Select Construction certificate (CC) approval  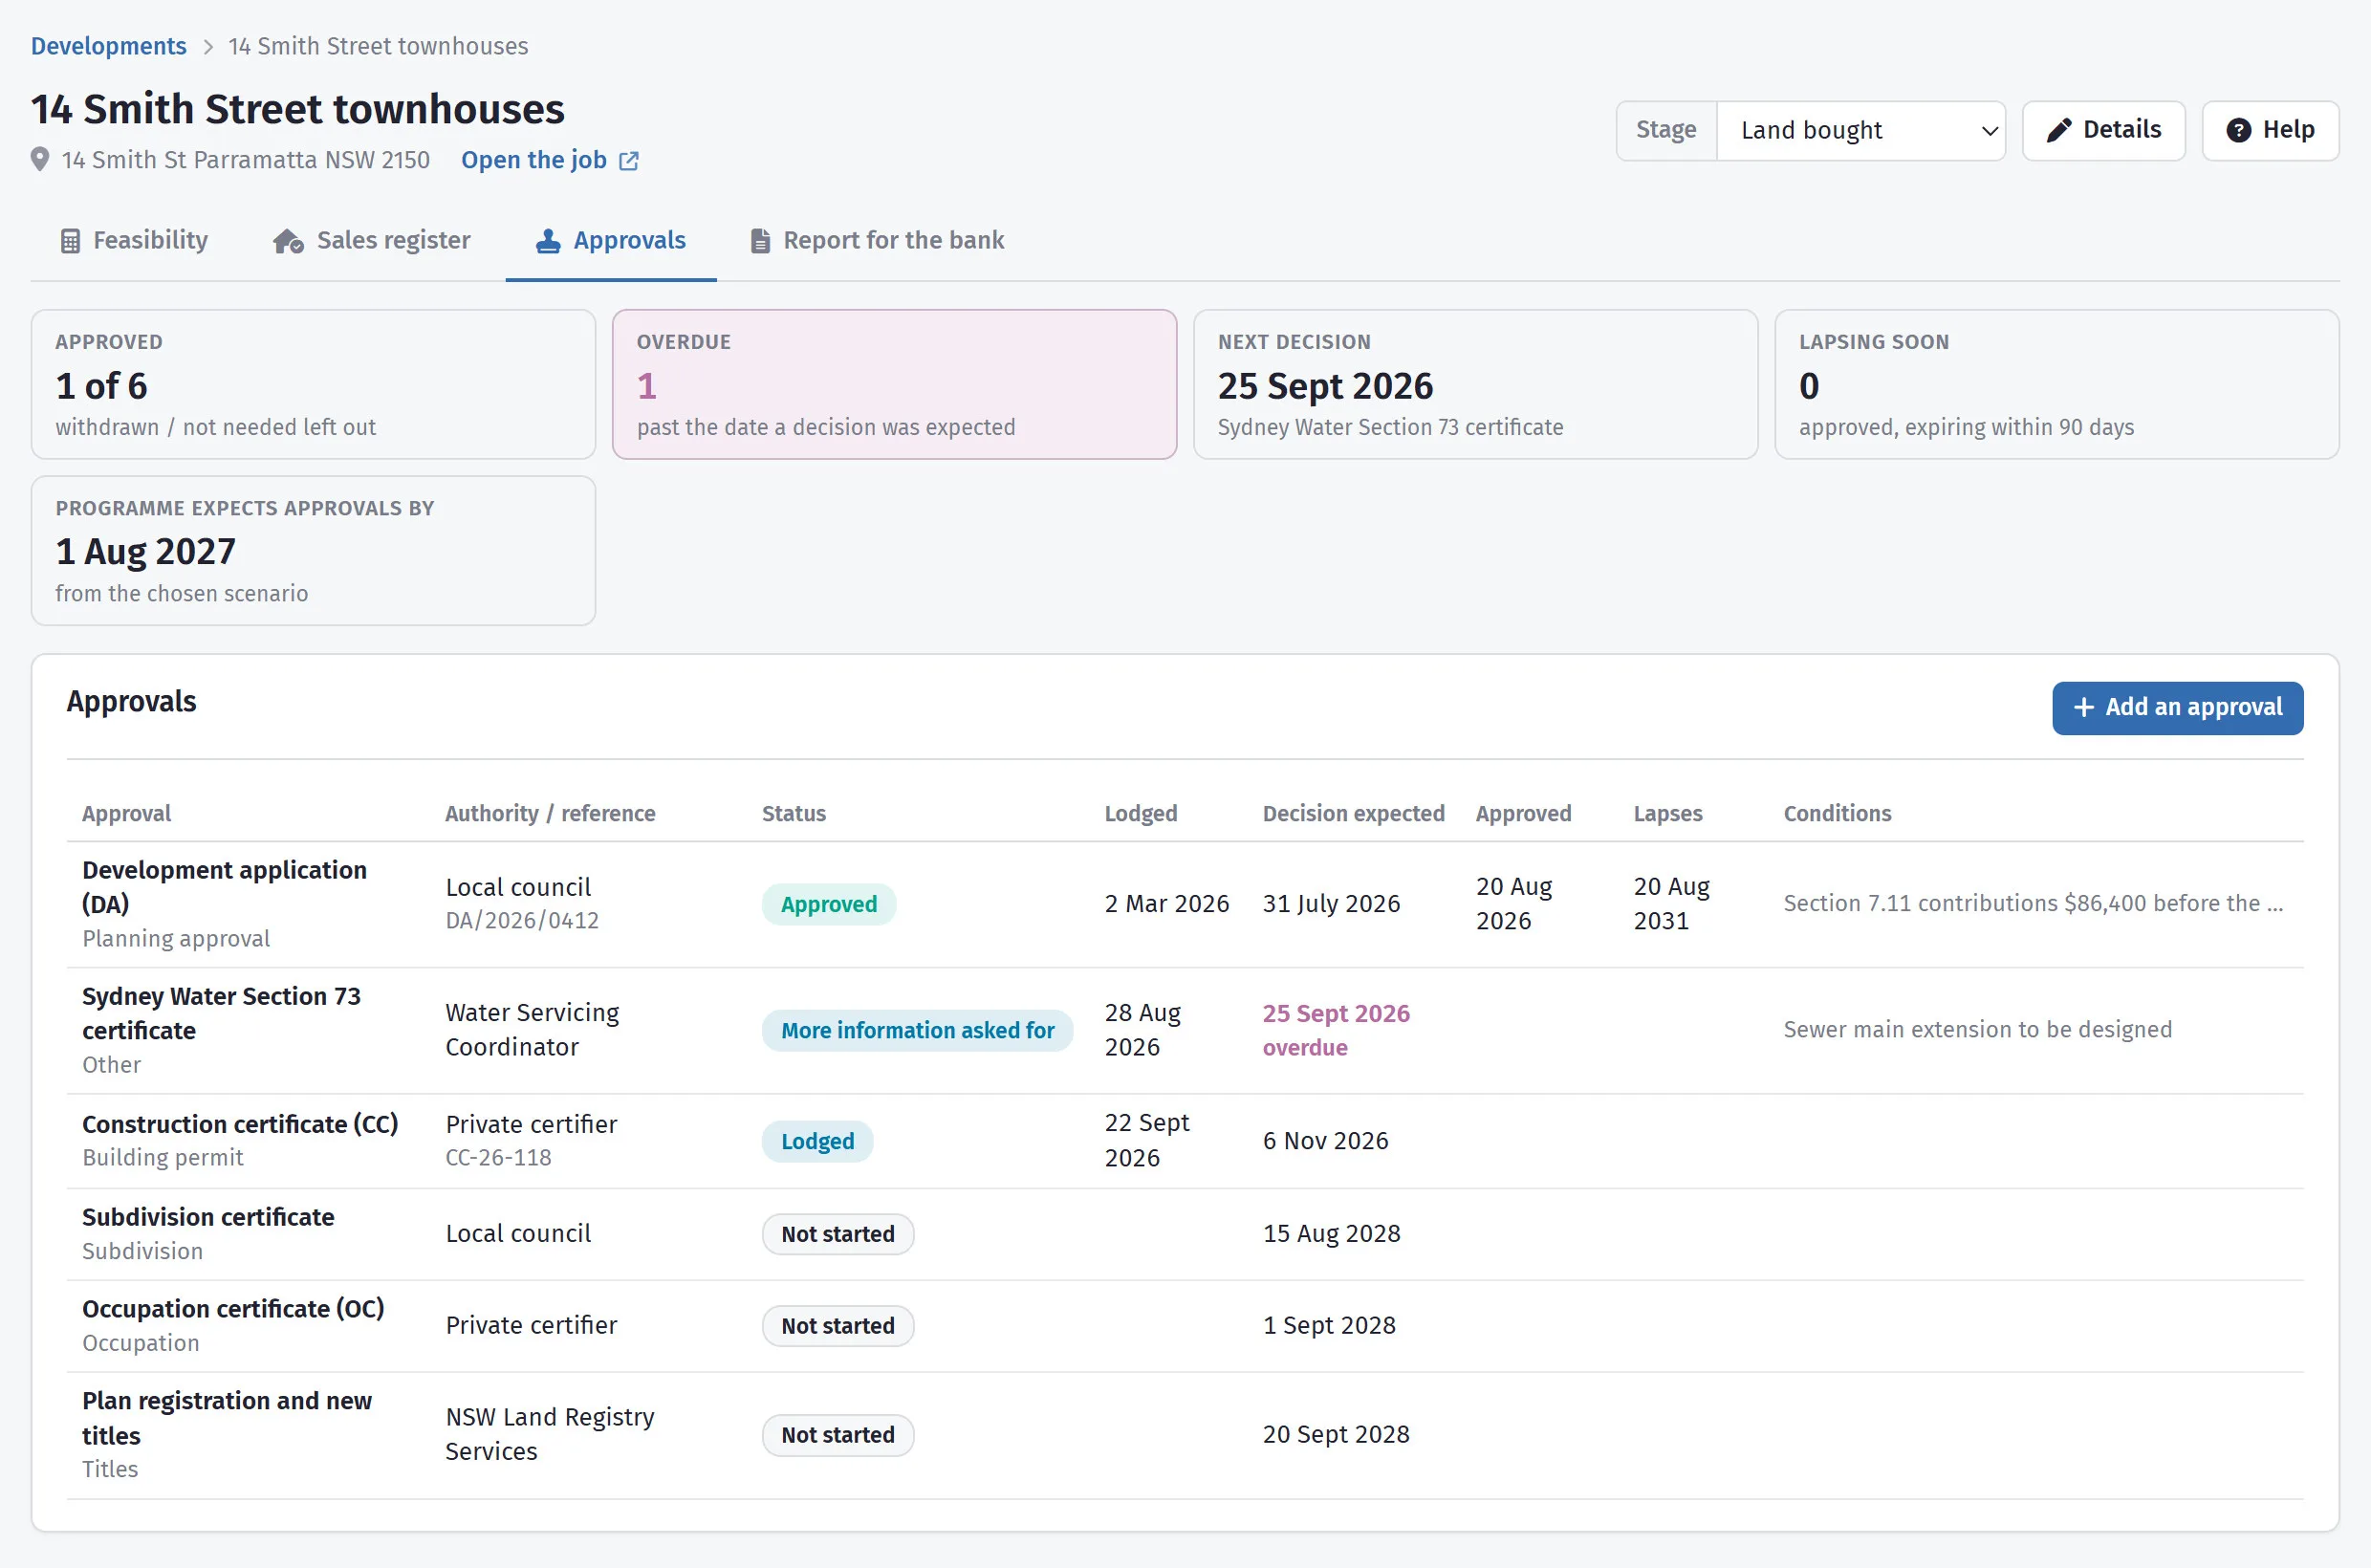[x=1185, y=1141]
